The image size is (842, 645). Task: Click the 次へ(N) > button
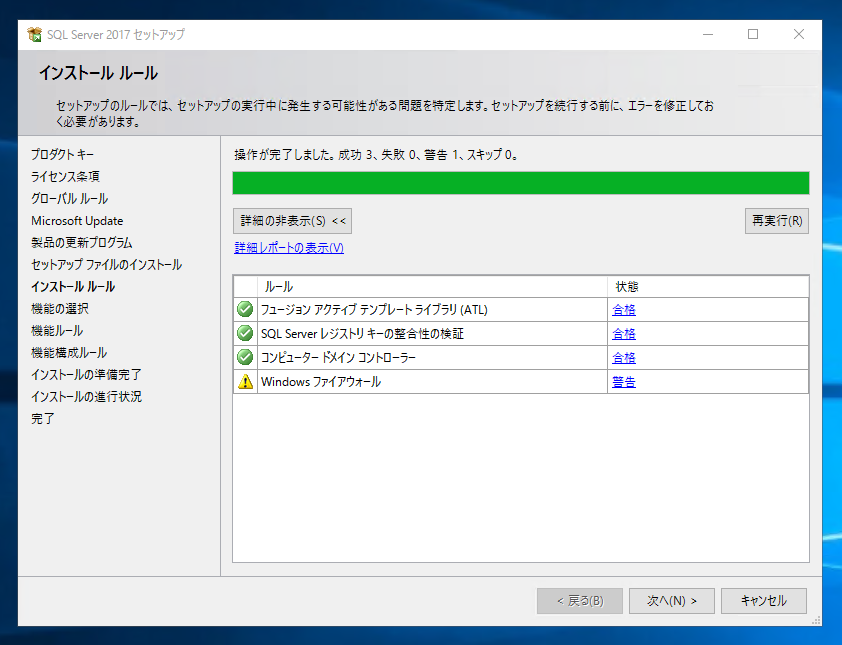coord(672,600)
